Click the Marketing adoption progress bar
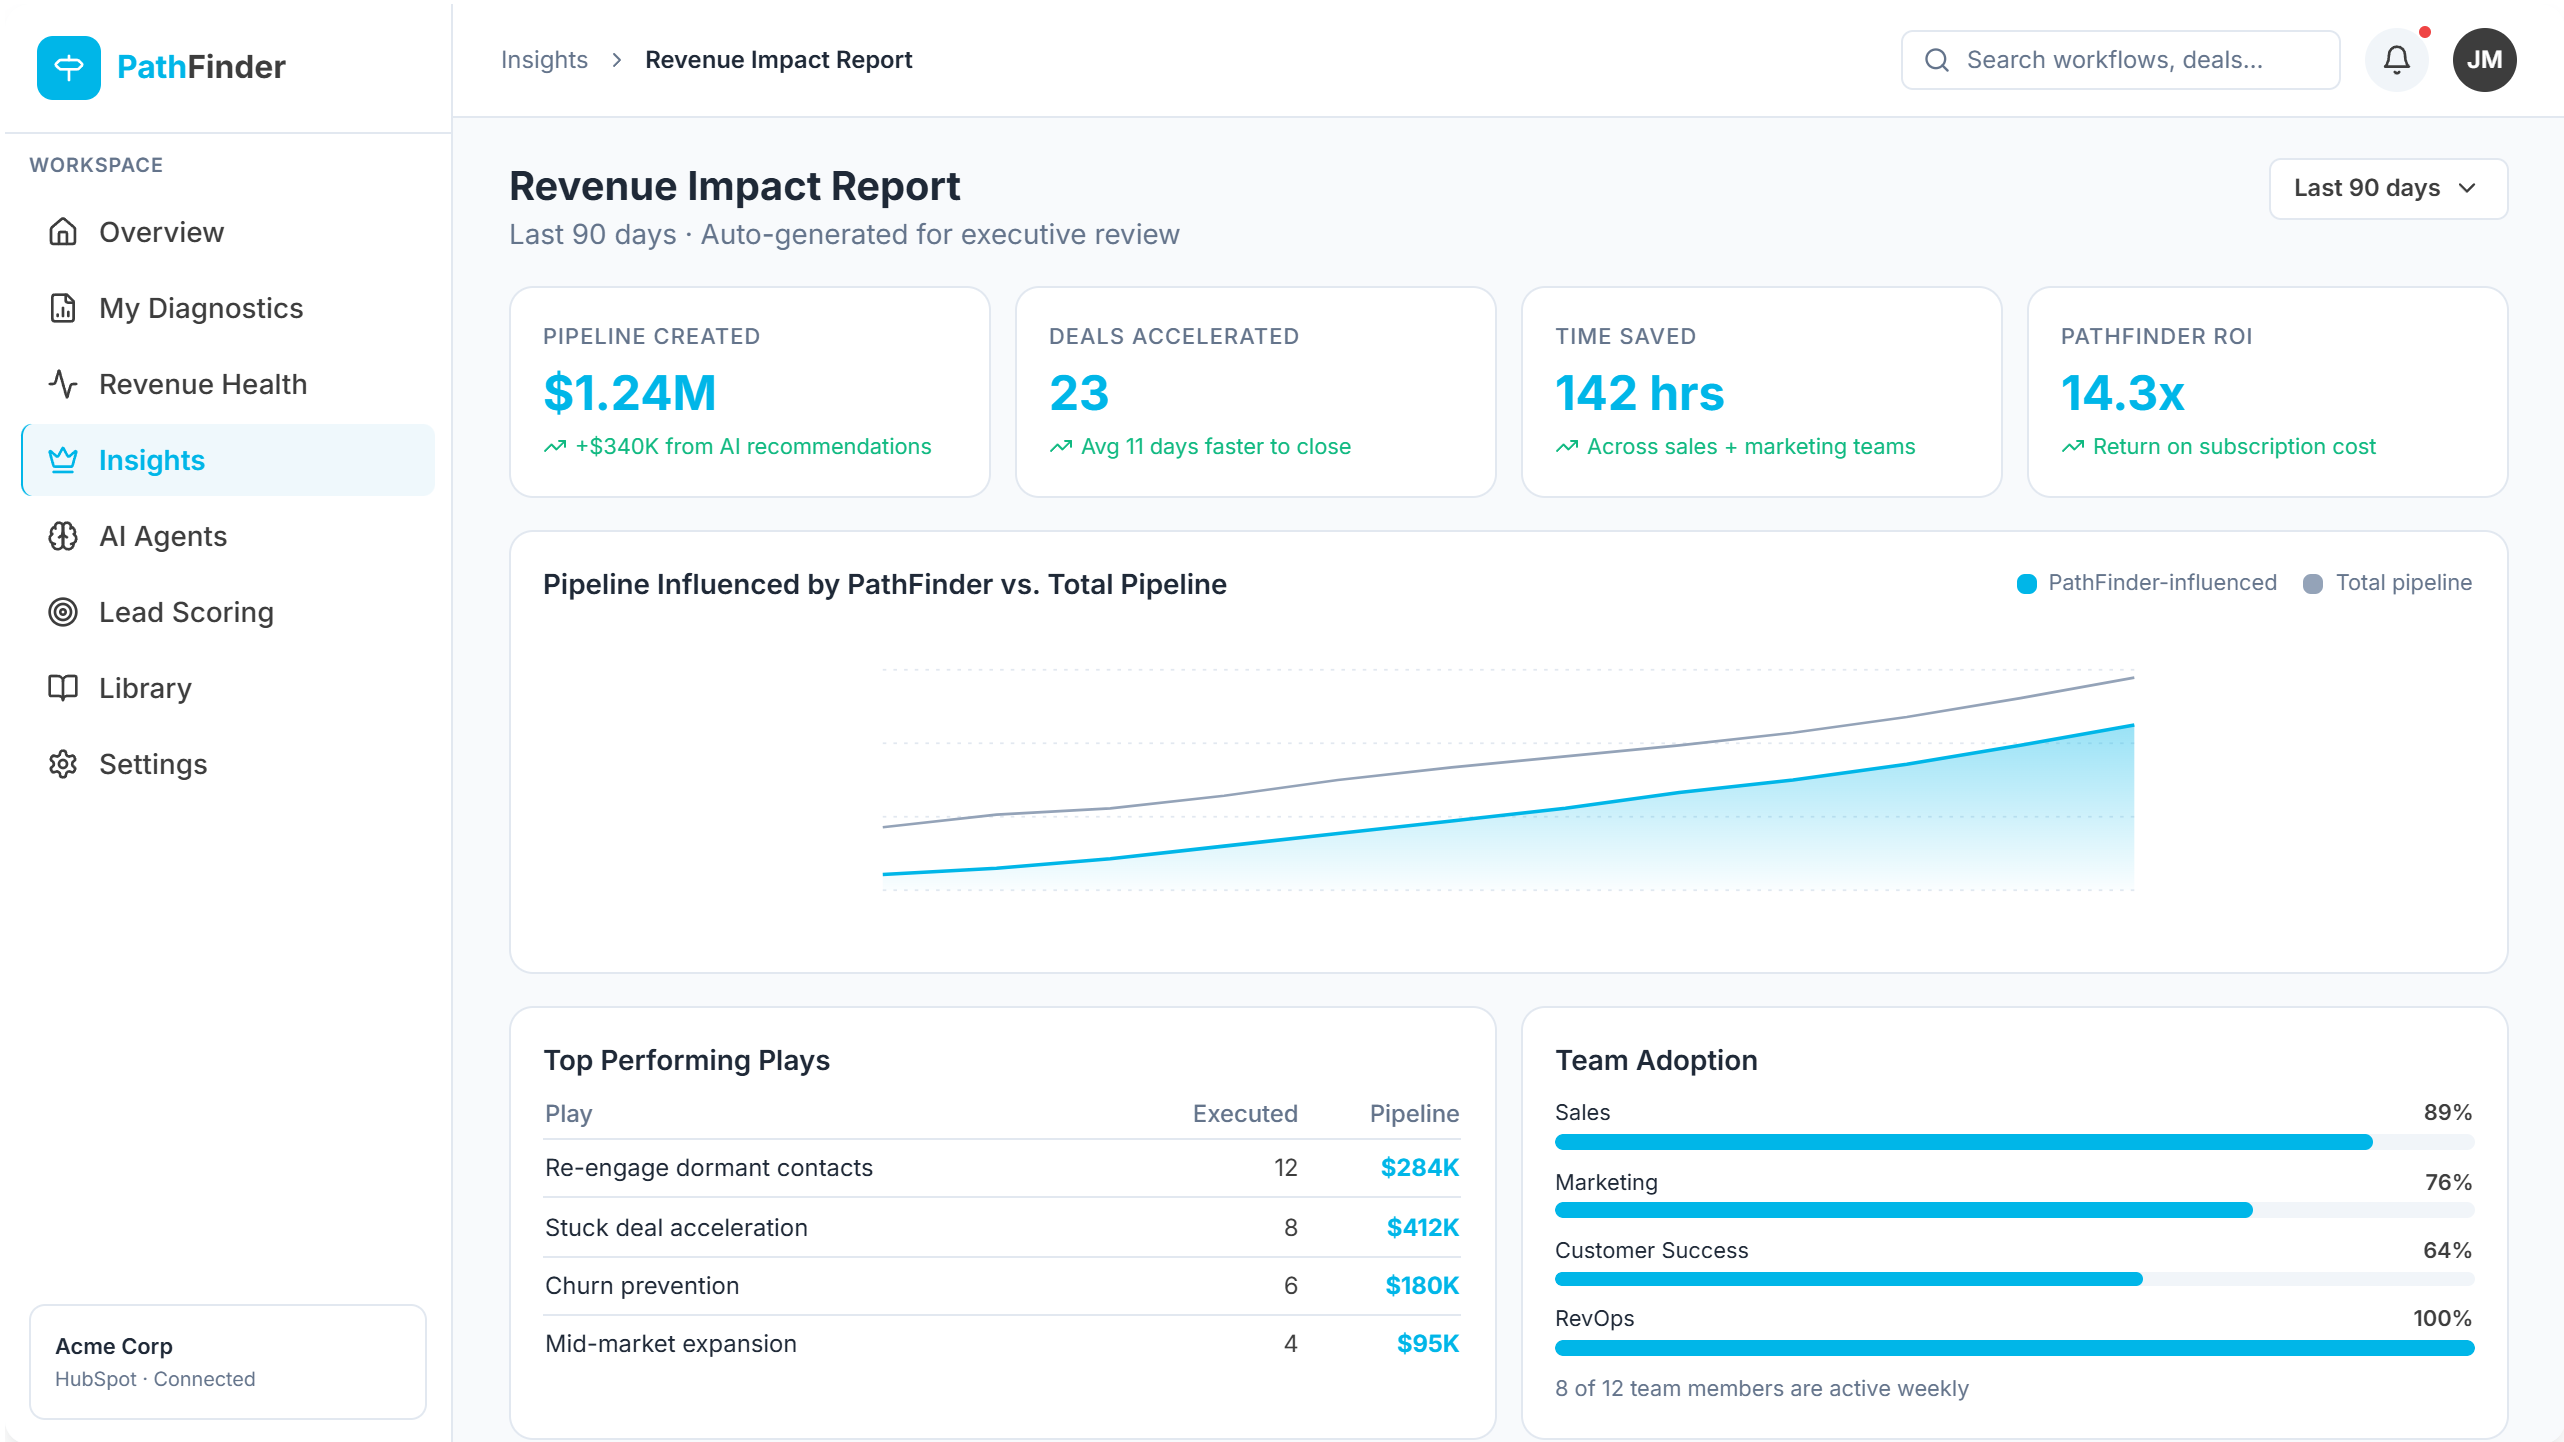Screen dimensions: 2564x1442 [2014, 1210]
